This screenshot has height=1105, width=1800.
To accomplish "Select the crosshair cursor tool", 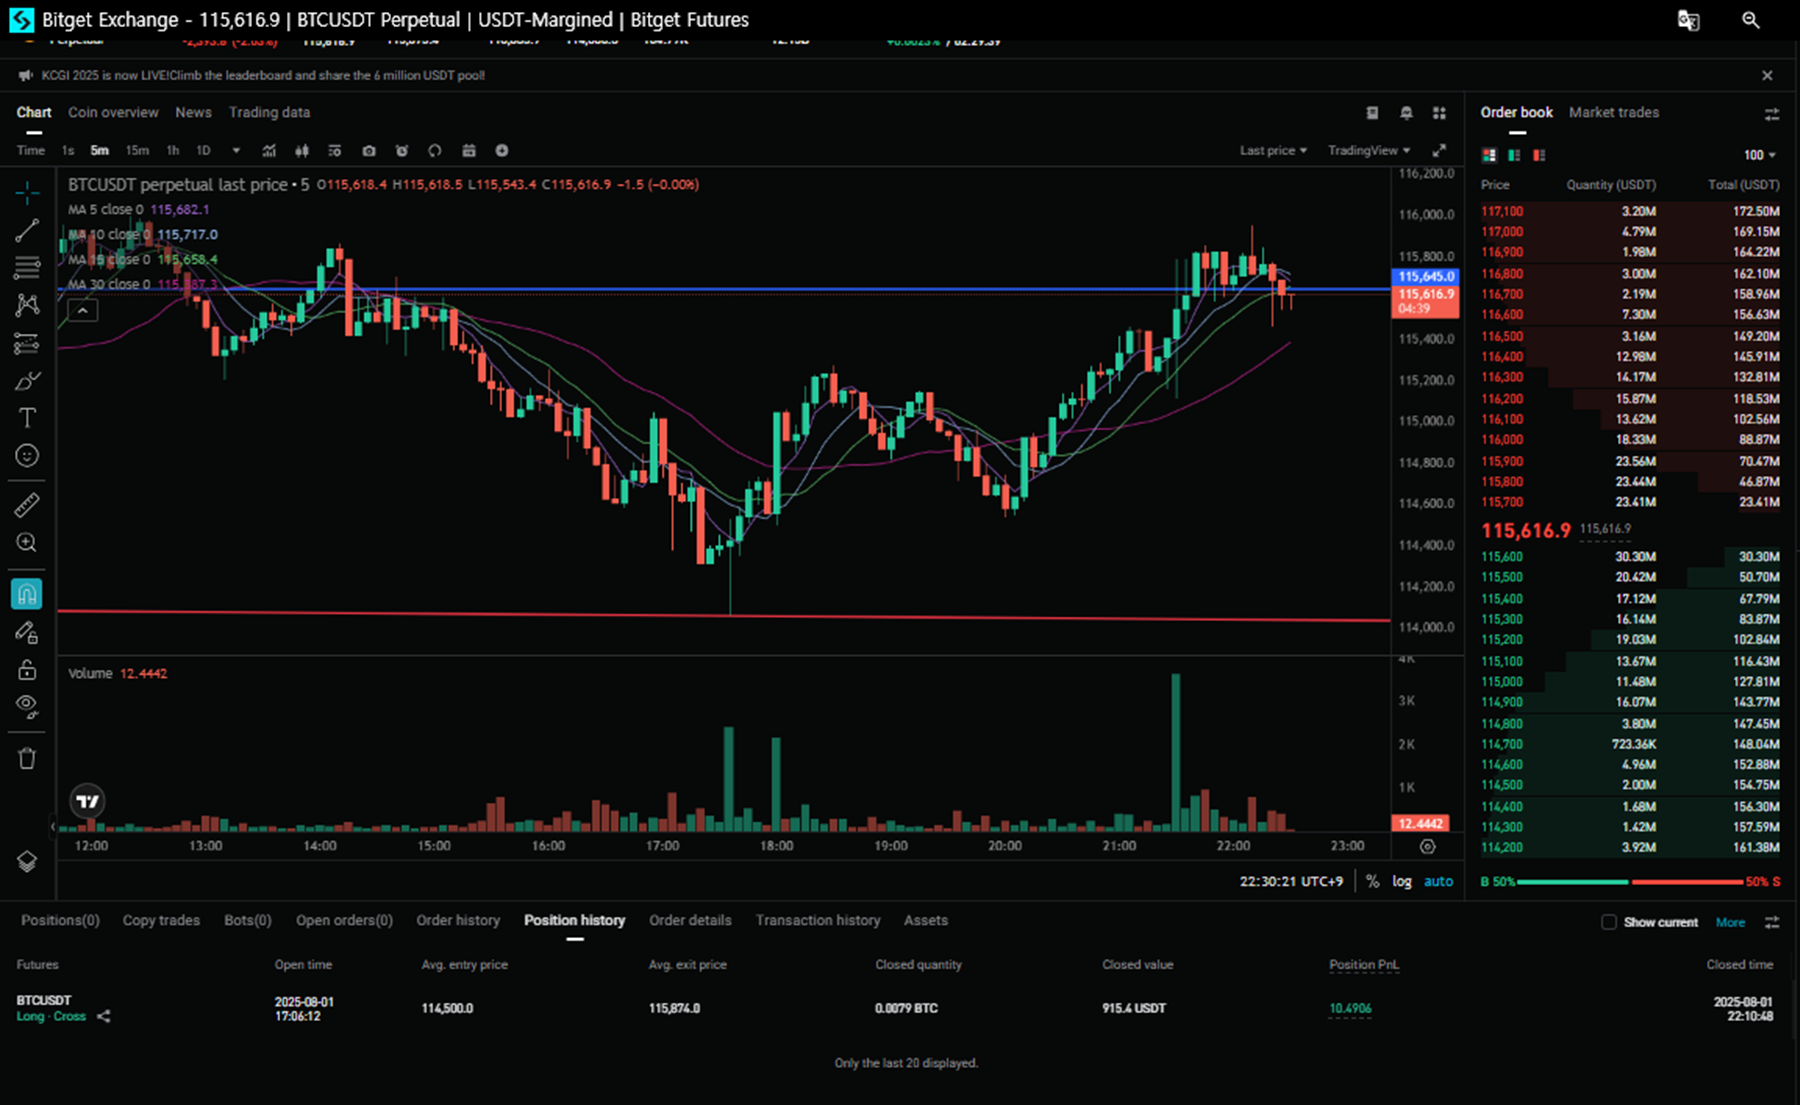I will pyautogui.click(x=27, y=191).
